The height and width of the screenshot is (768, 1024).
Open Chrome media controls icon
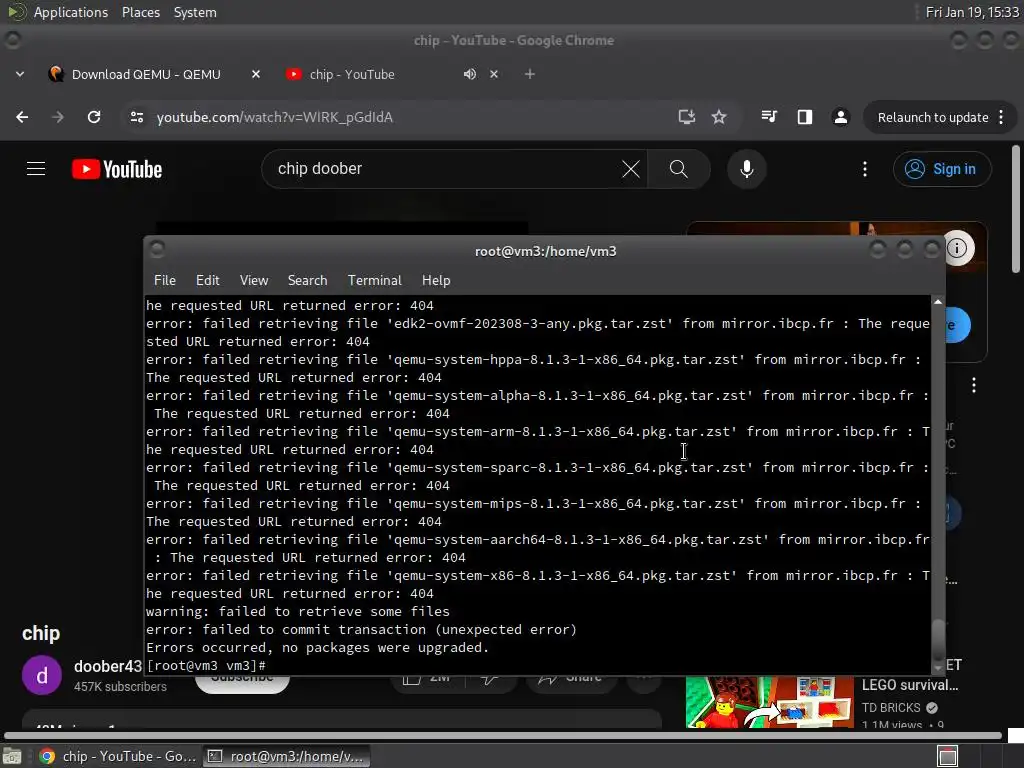click(769, 117)
